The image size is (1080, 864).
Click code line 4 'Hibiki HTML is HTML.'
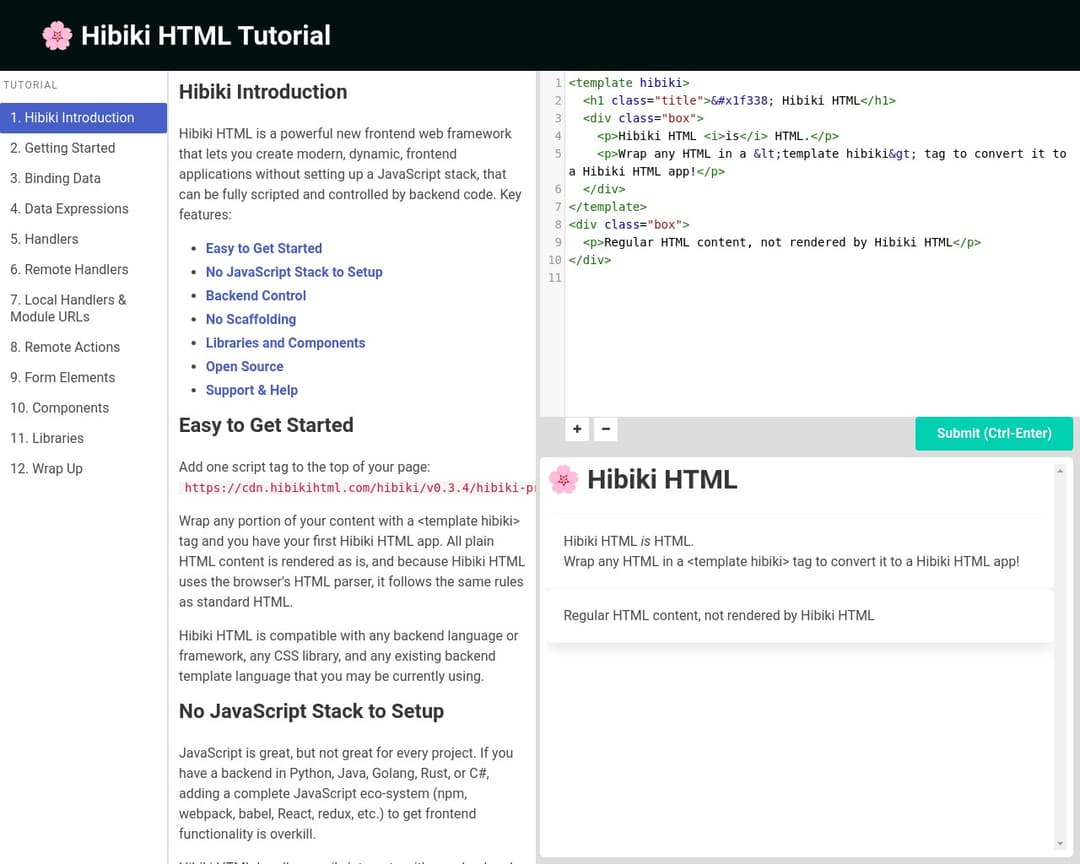click(718, 136)
